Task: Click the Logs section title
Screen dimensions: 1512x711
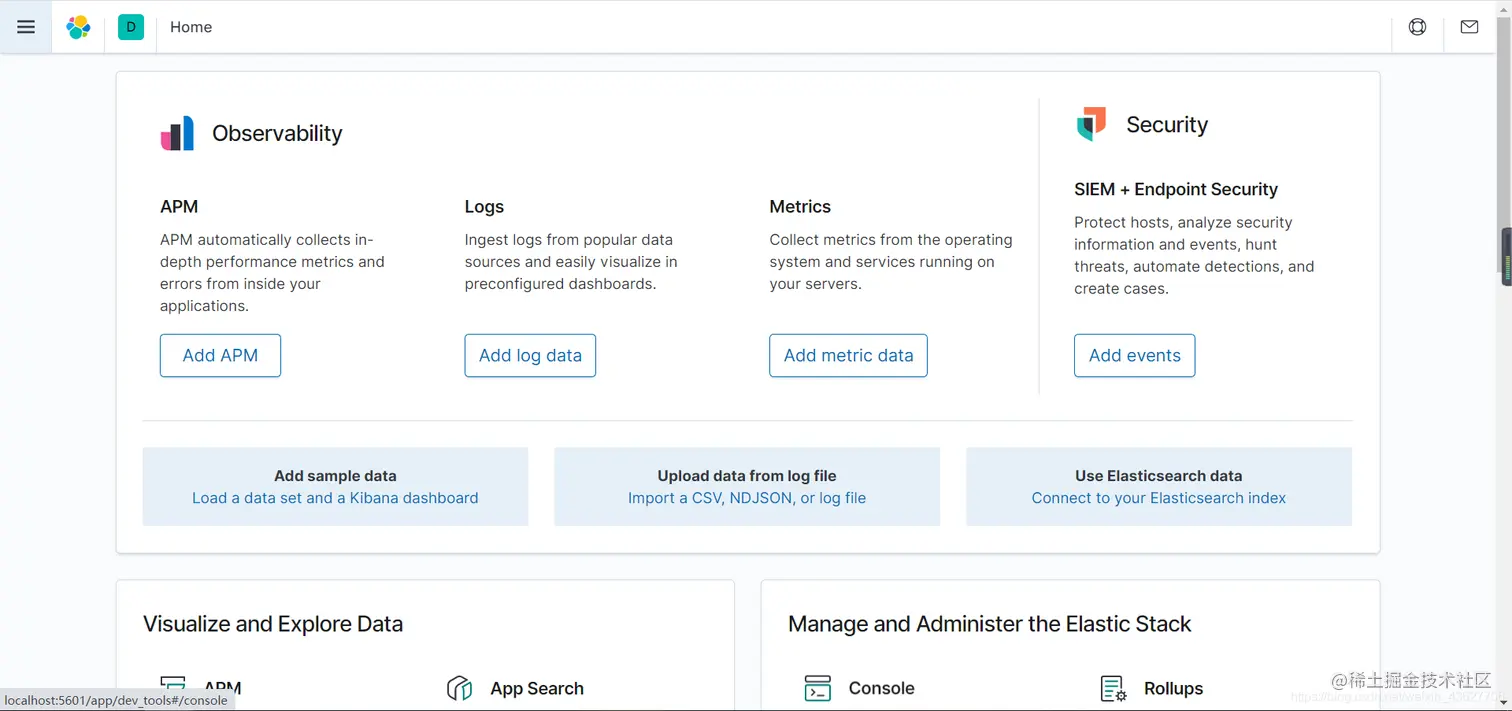Action: click(484, 206)
